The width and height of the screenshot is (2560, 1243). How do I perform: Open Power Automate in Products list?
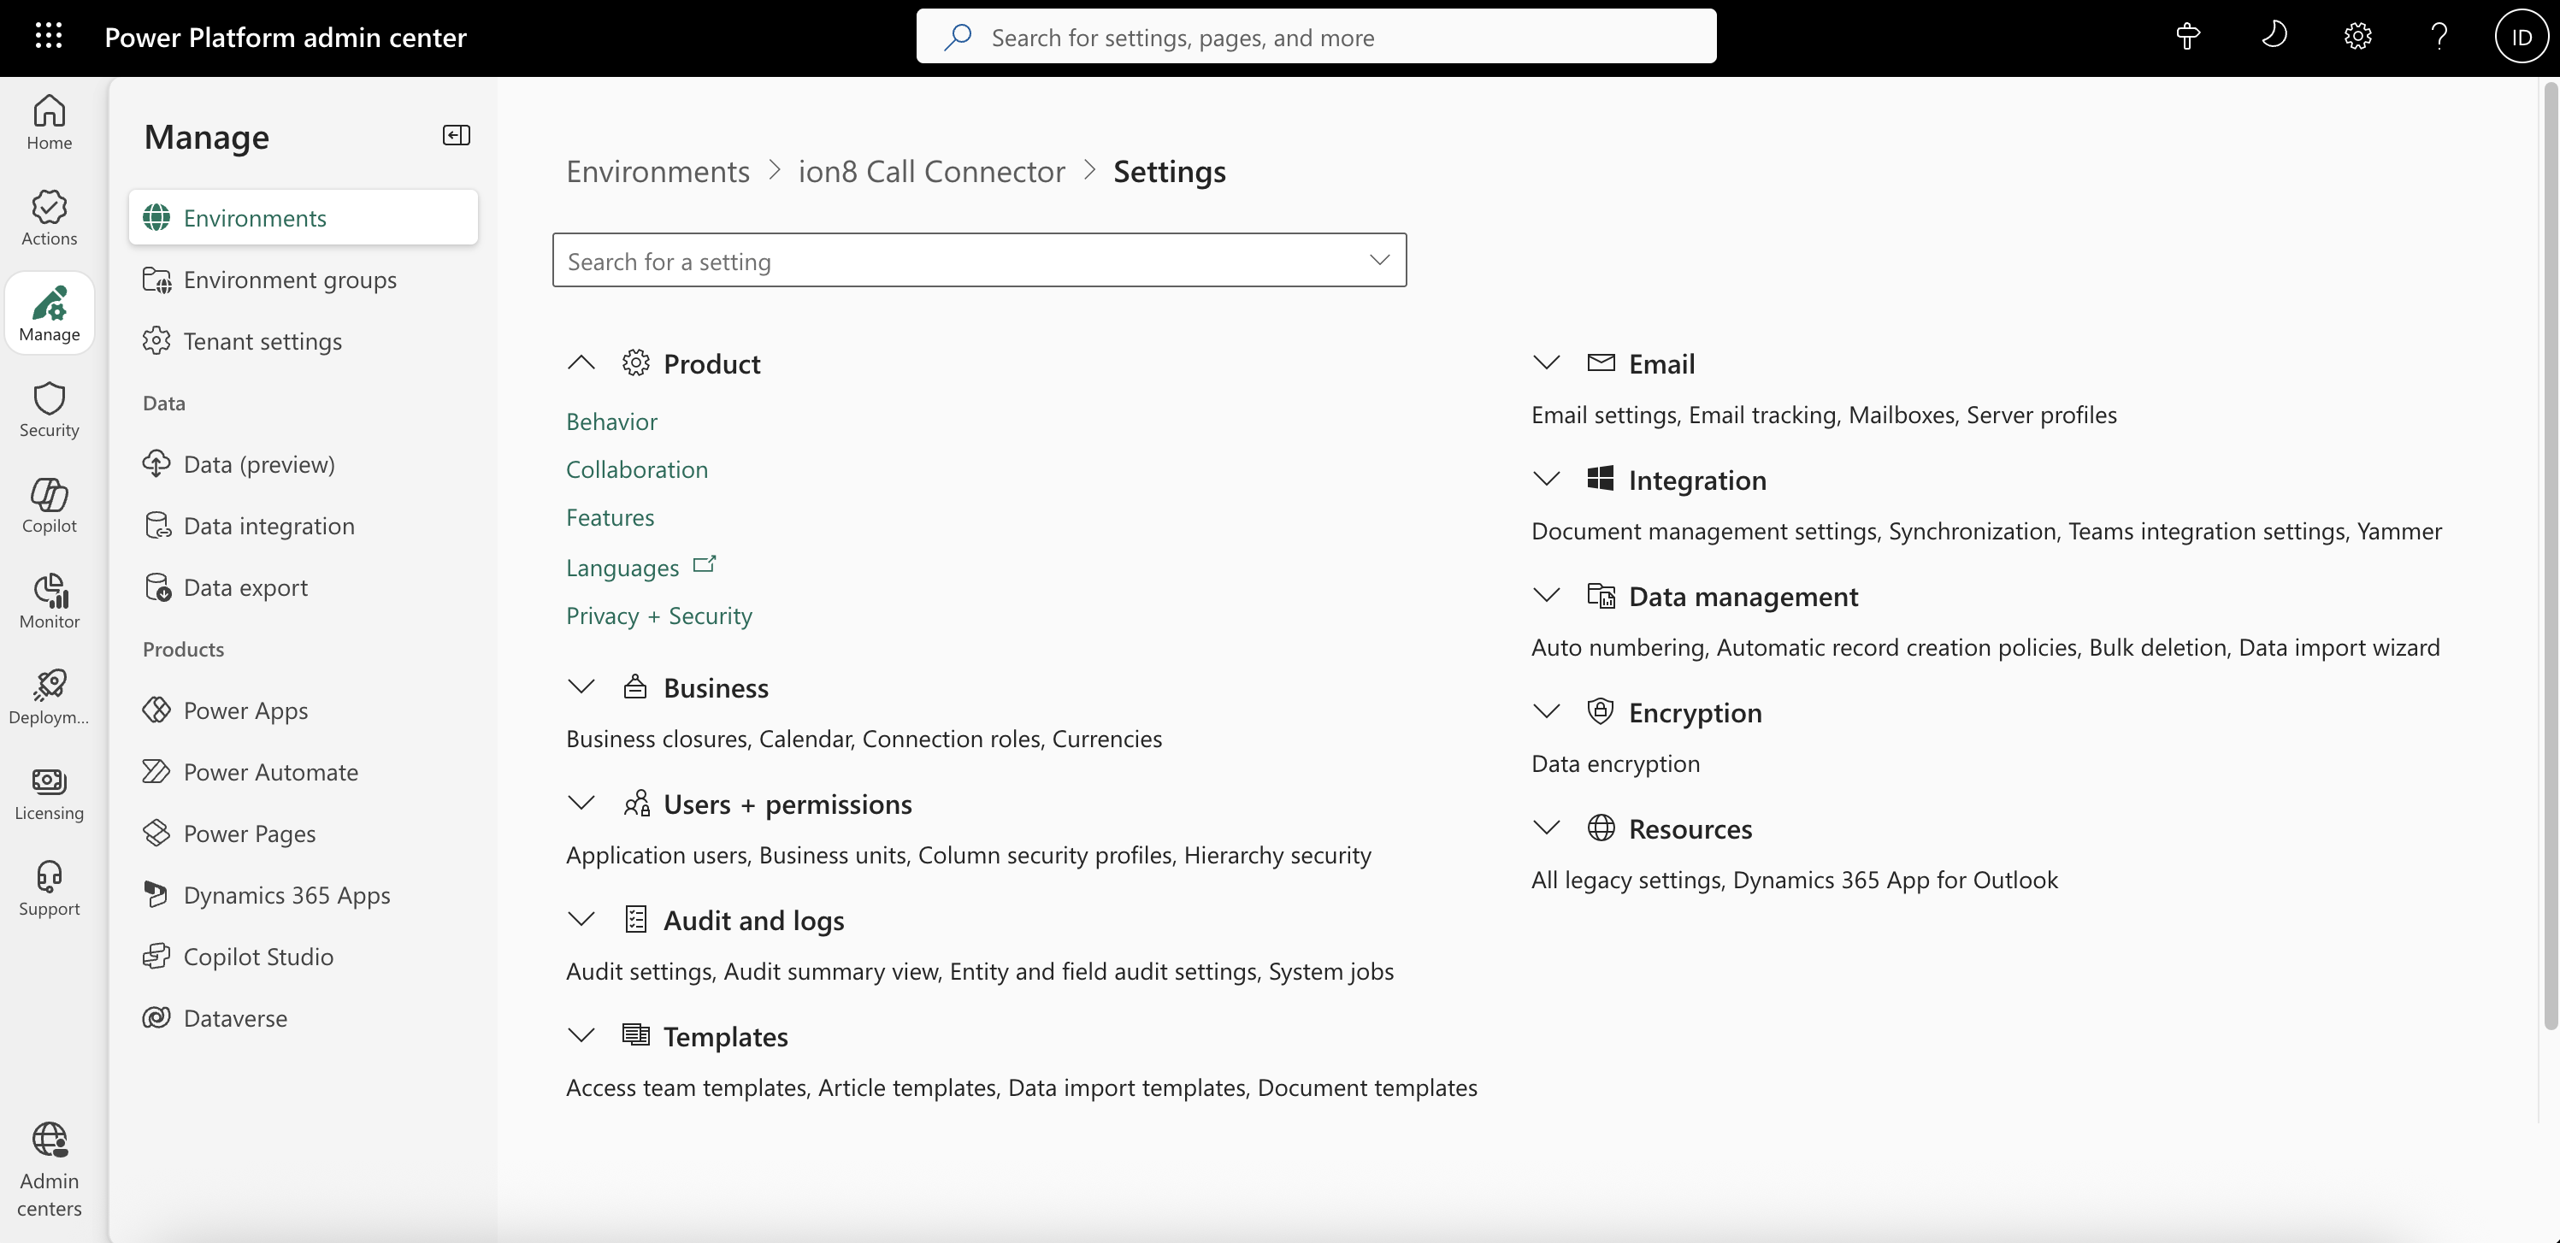[270, 772]
